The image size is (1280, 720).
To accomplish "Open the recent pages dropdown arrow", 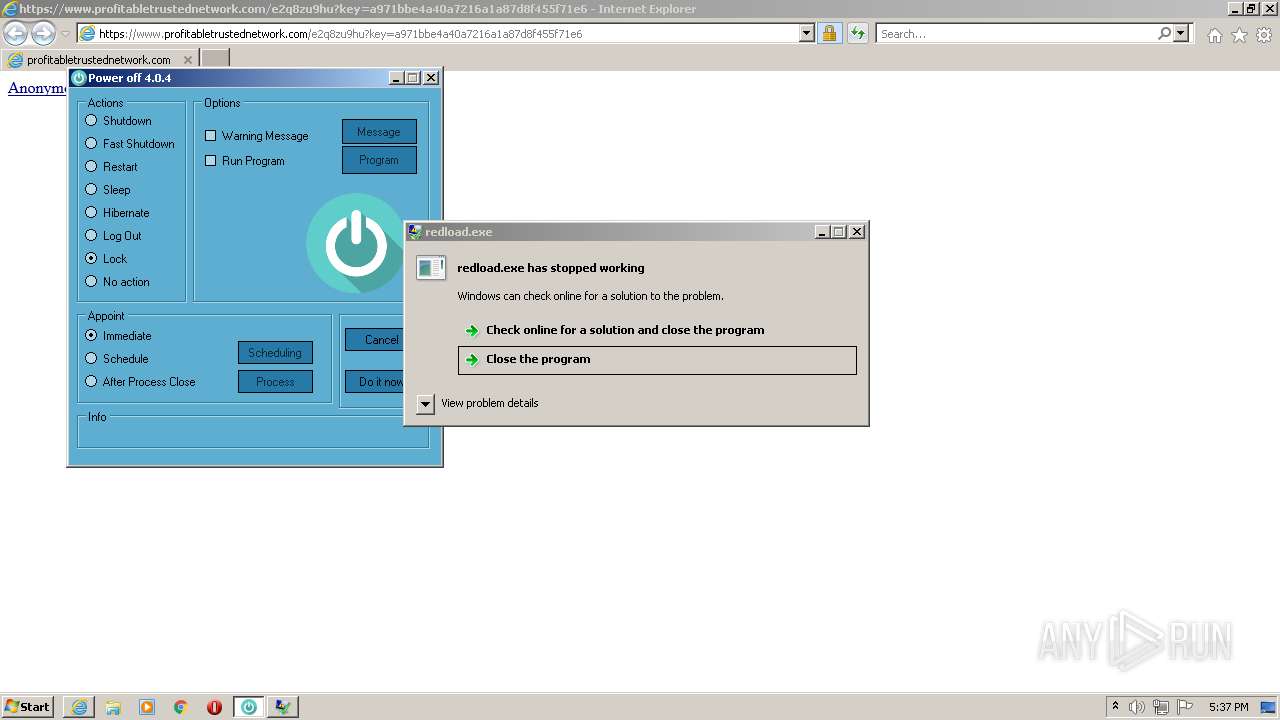I will [65, 34].
